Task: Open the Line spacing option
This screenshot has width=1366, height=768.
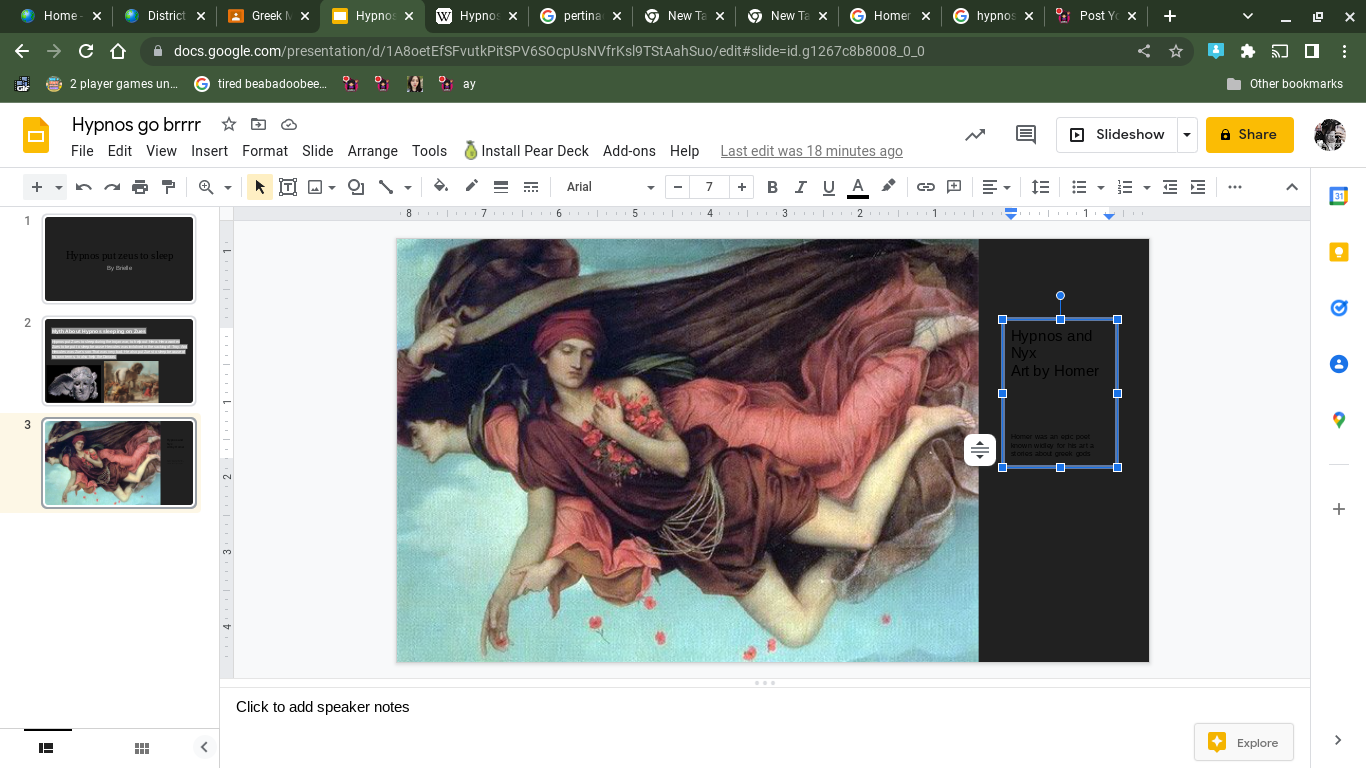Action: coord(1041,187)
